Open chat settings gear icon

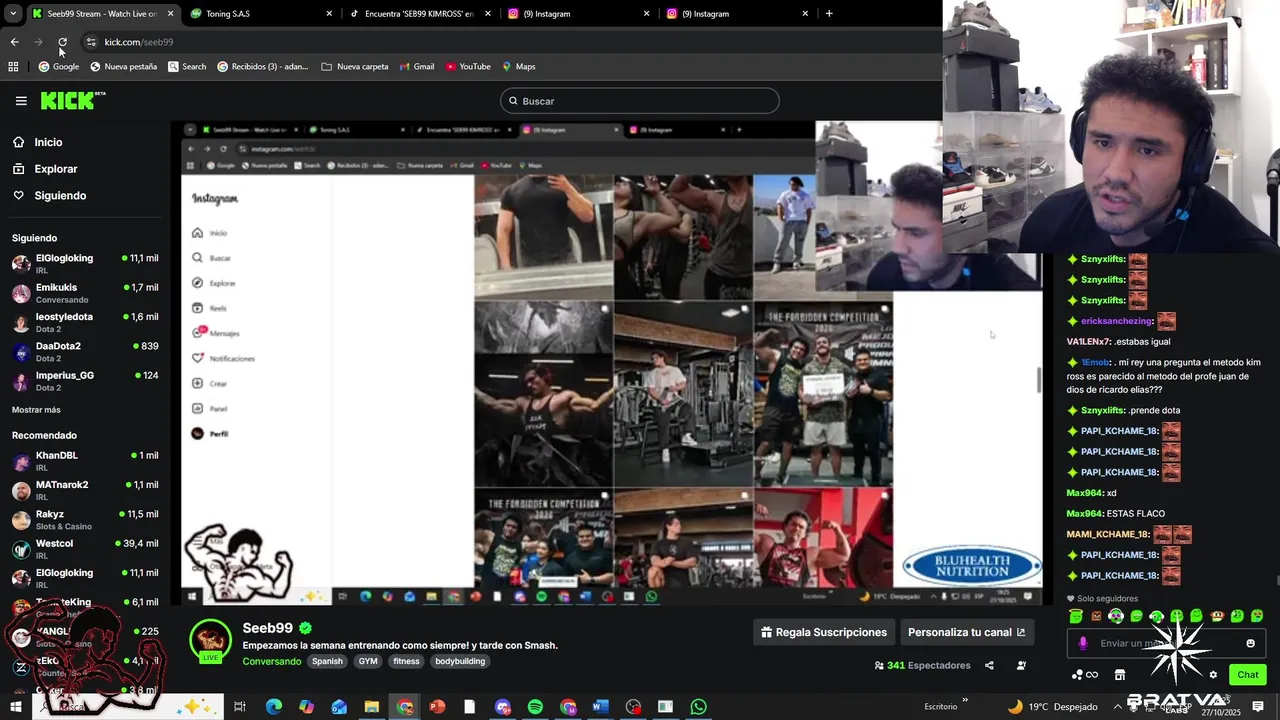click(x=1213, y=675)
